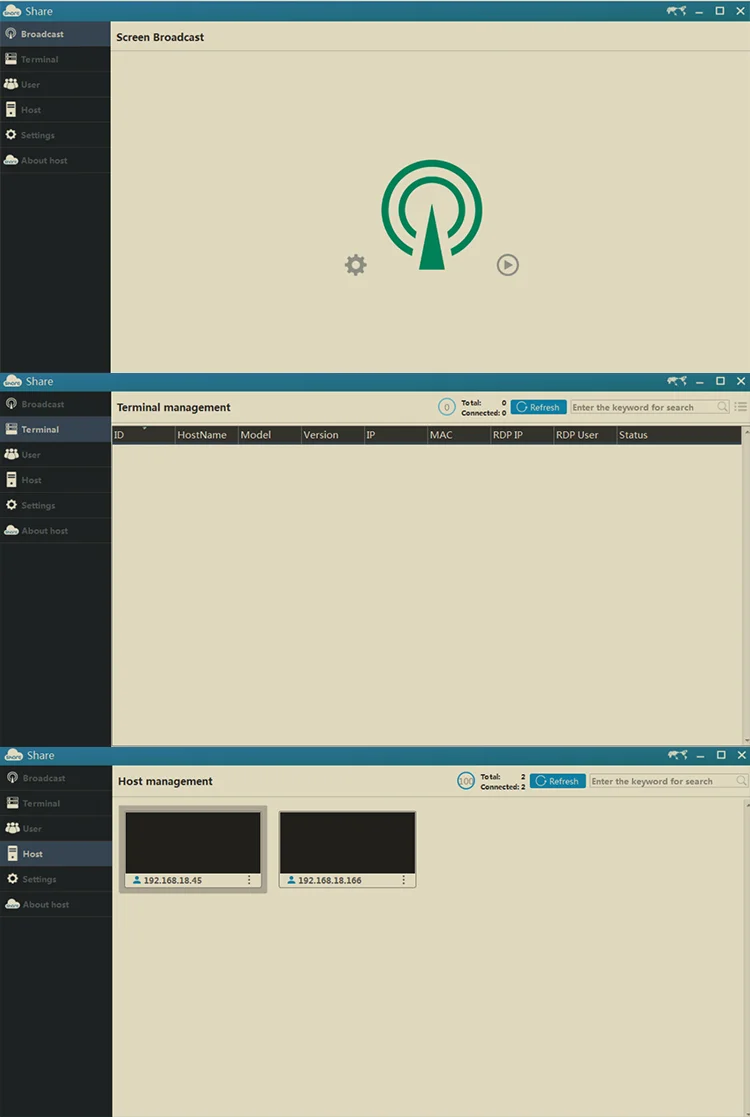The width and height of the screenshot is (750, 1117).
Task: Sort by the HostName column header
Action: 207,435
